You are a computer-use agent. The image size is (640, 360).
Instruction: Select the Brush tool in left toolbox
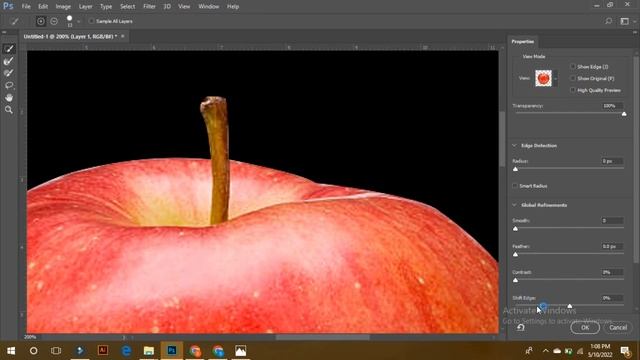pyautogui.click(x=9, y=73)
